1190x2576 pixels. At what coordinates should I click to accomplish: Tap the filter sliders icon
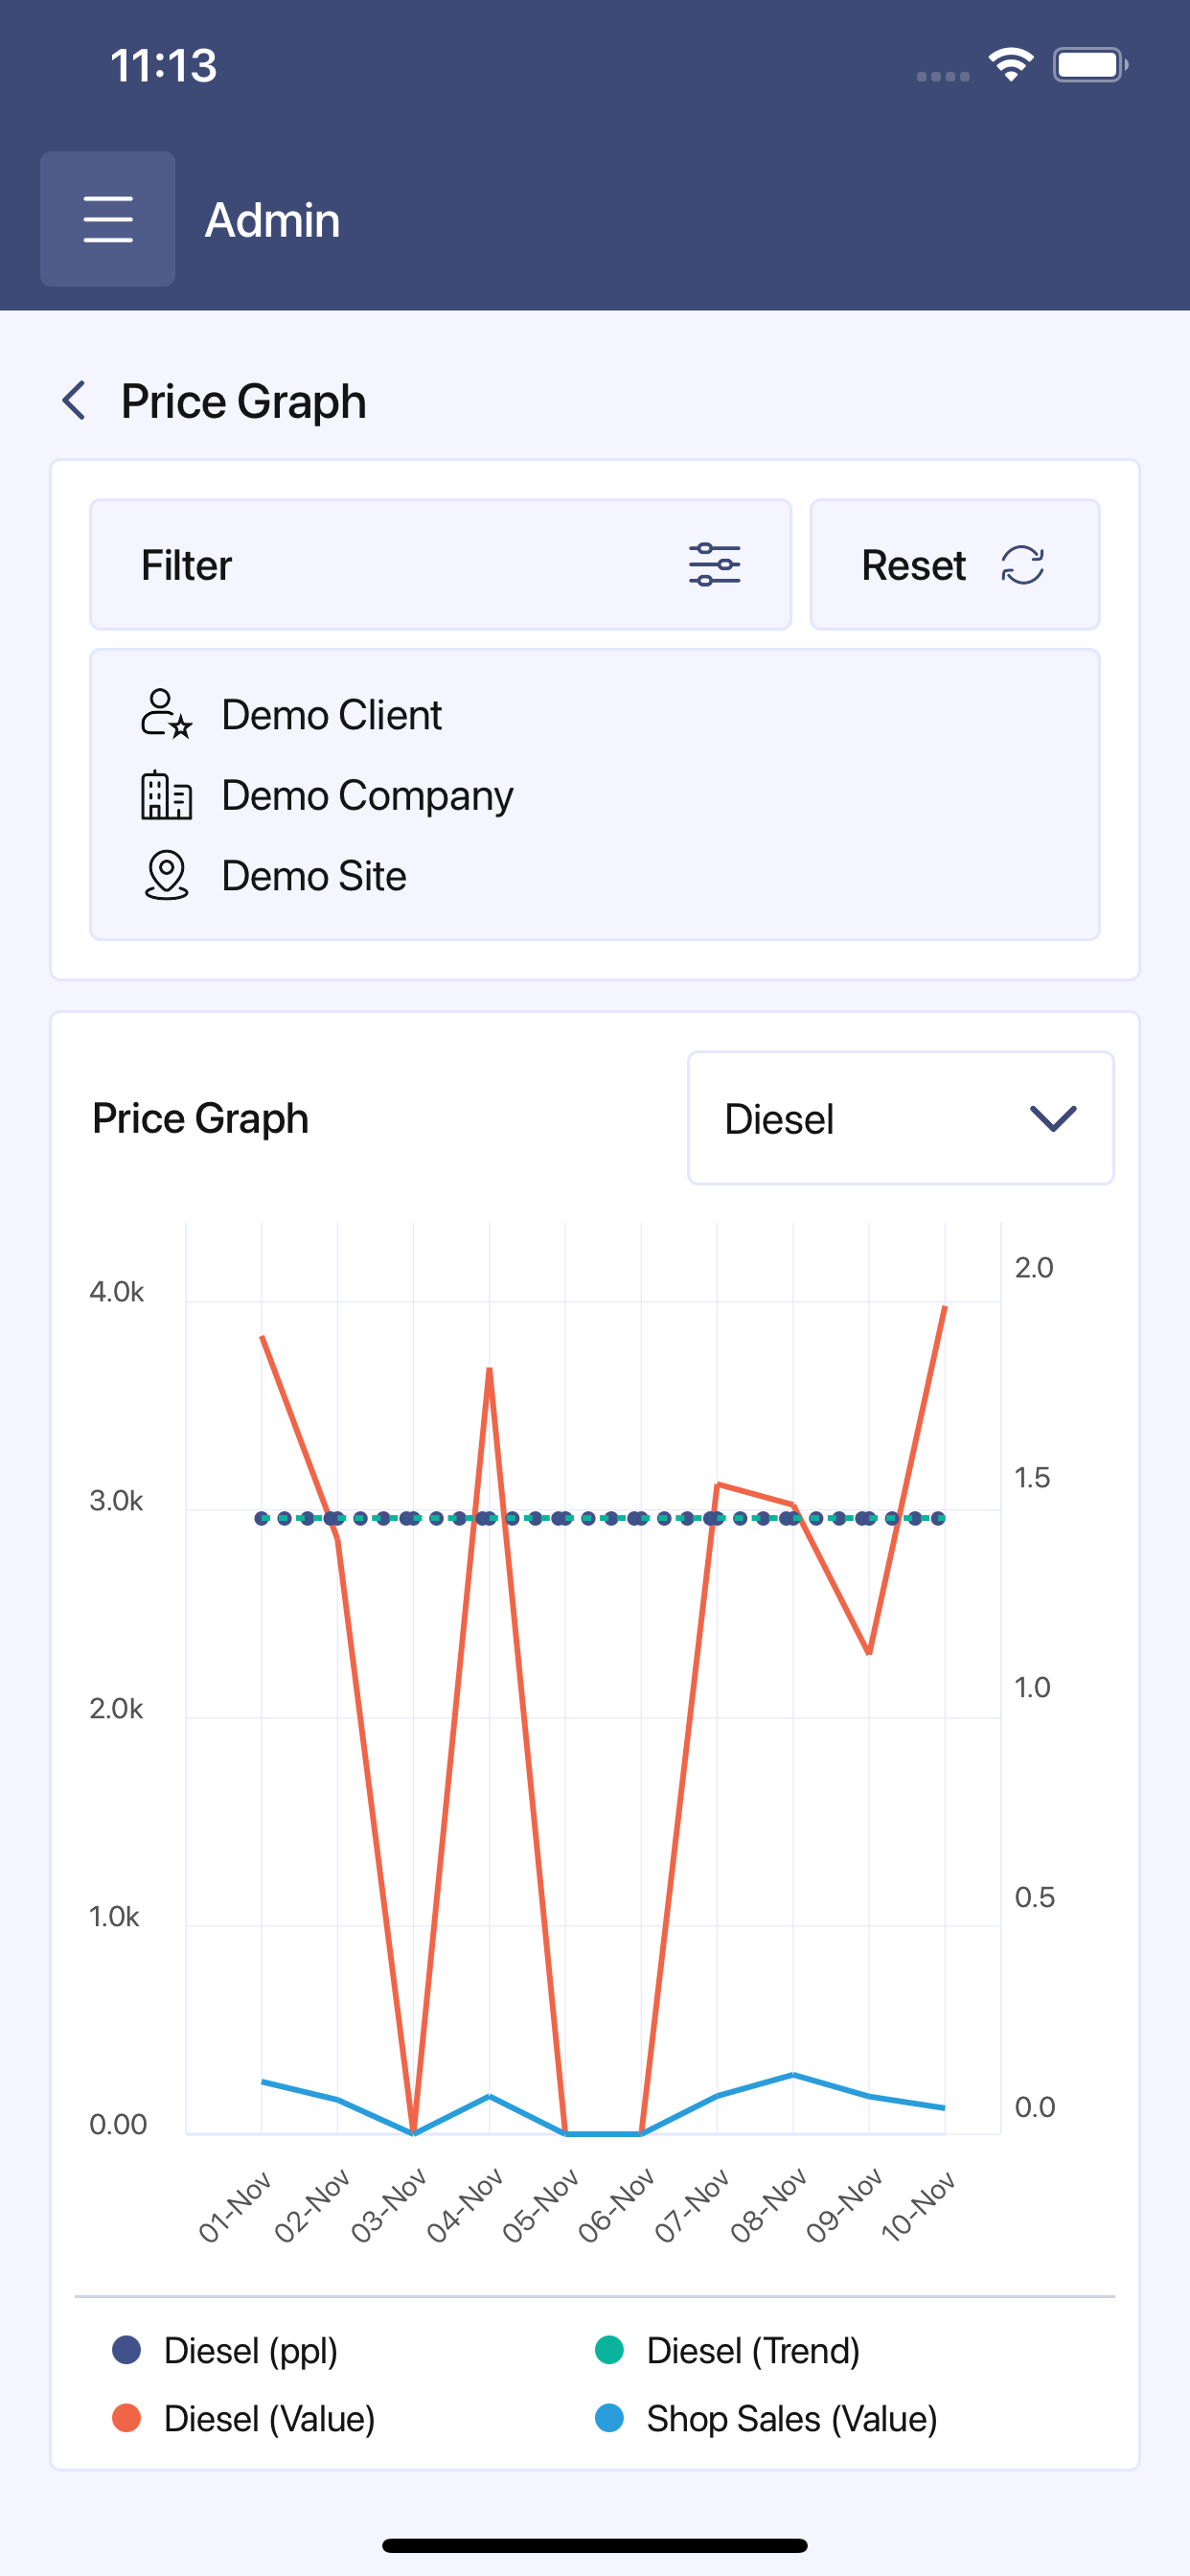tap(714, 565)
